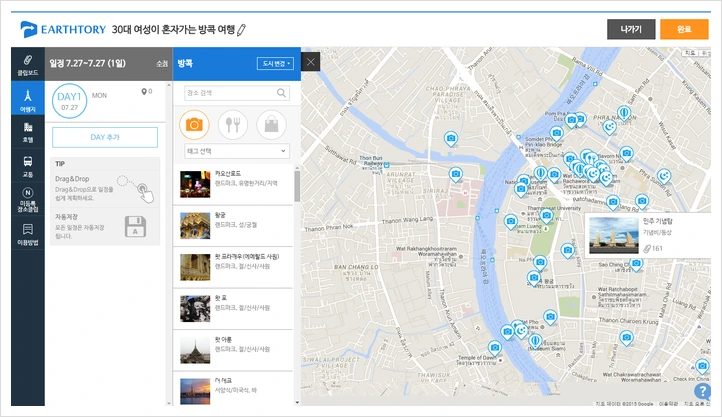
Task: Open the 호텔 hotel sidebar icon
Action: (x=28, y=132)
